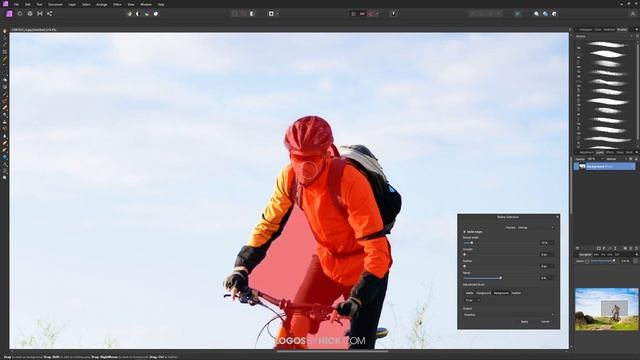
Task: Open the Filters menu
Action: click(x=117, y=4)
